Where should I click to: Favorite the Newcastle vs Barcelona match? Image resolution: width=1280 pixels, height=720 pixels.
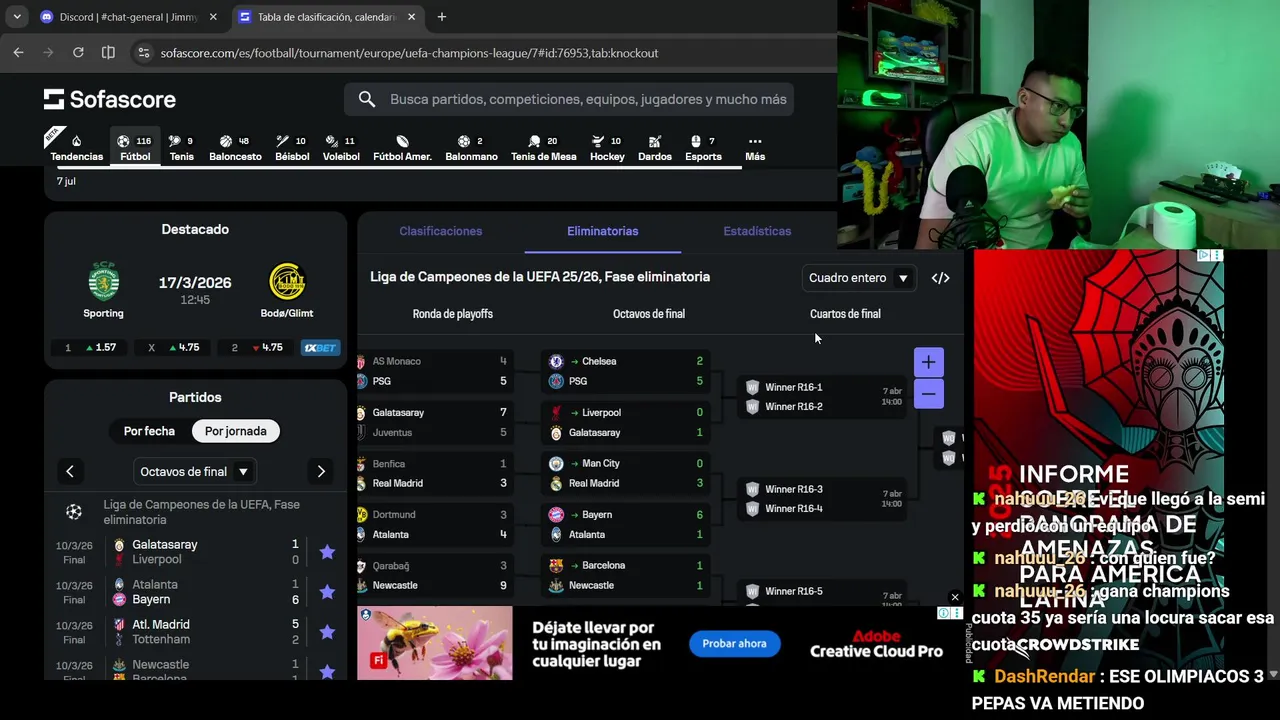click(327, 671)
